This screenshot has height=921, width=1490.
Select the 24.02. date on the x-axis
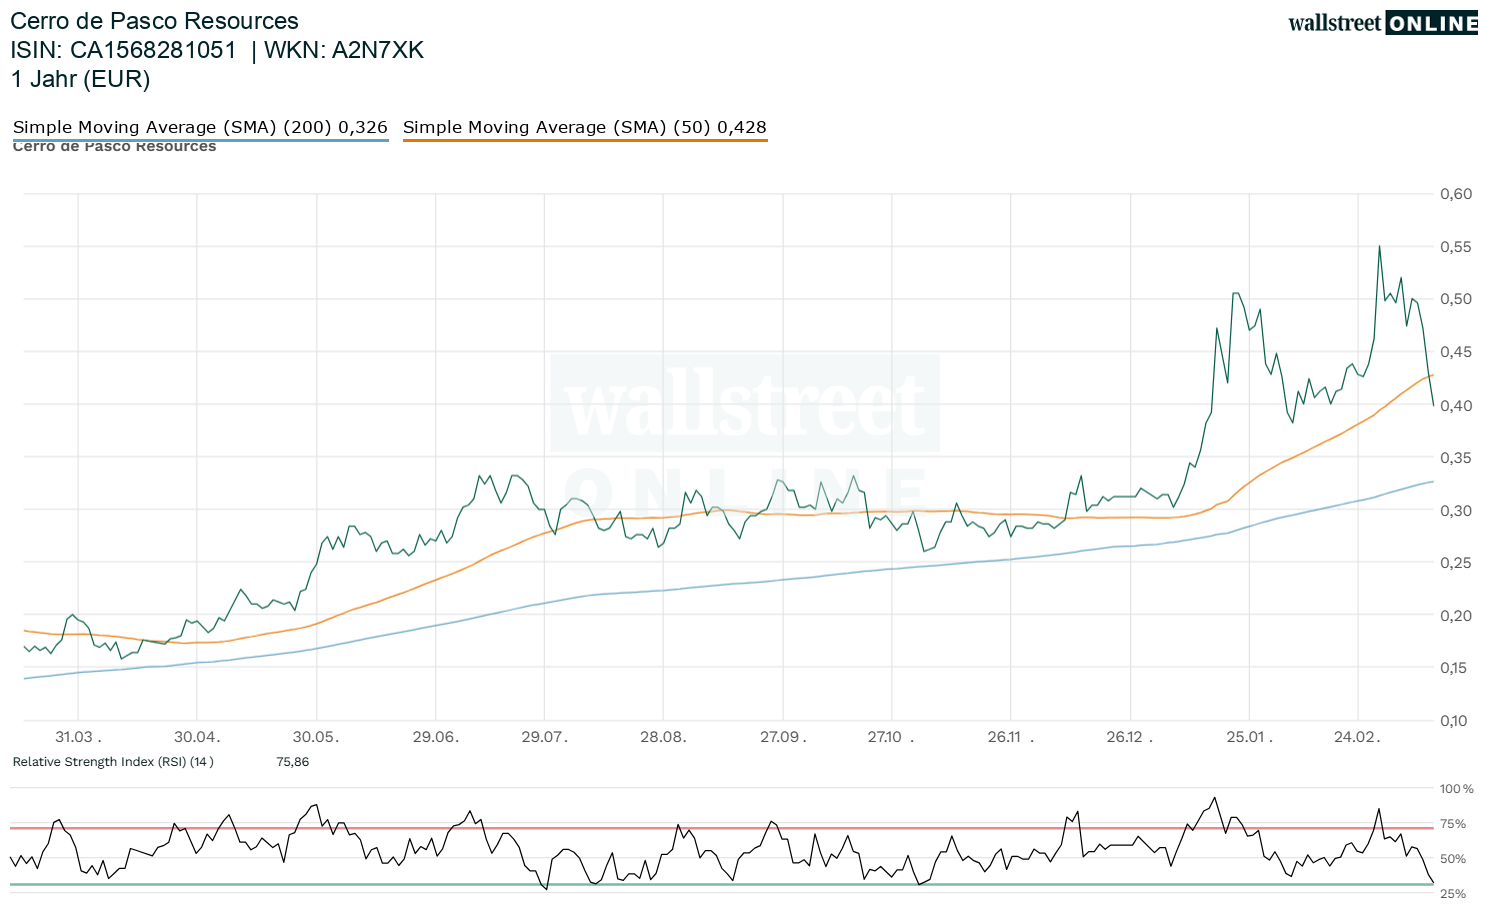[1357, 737]
